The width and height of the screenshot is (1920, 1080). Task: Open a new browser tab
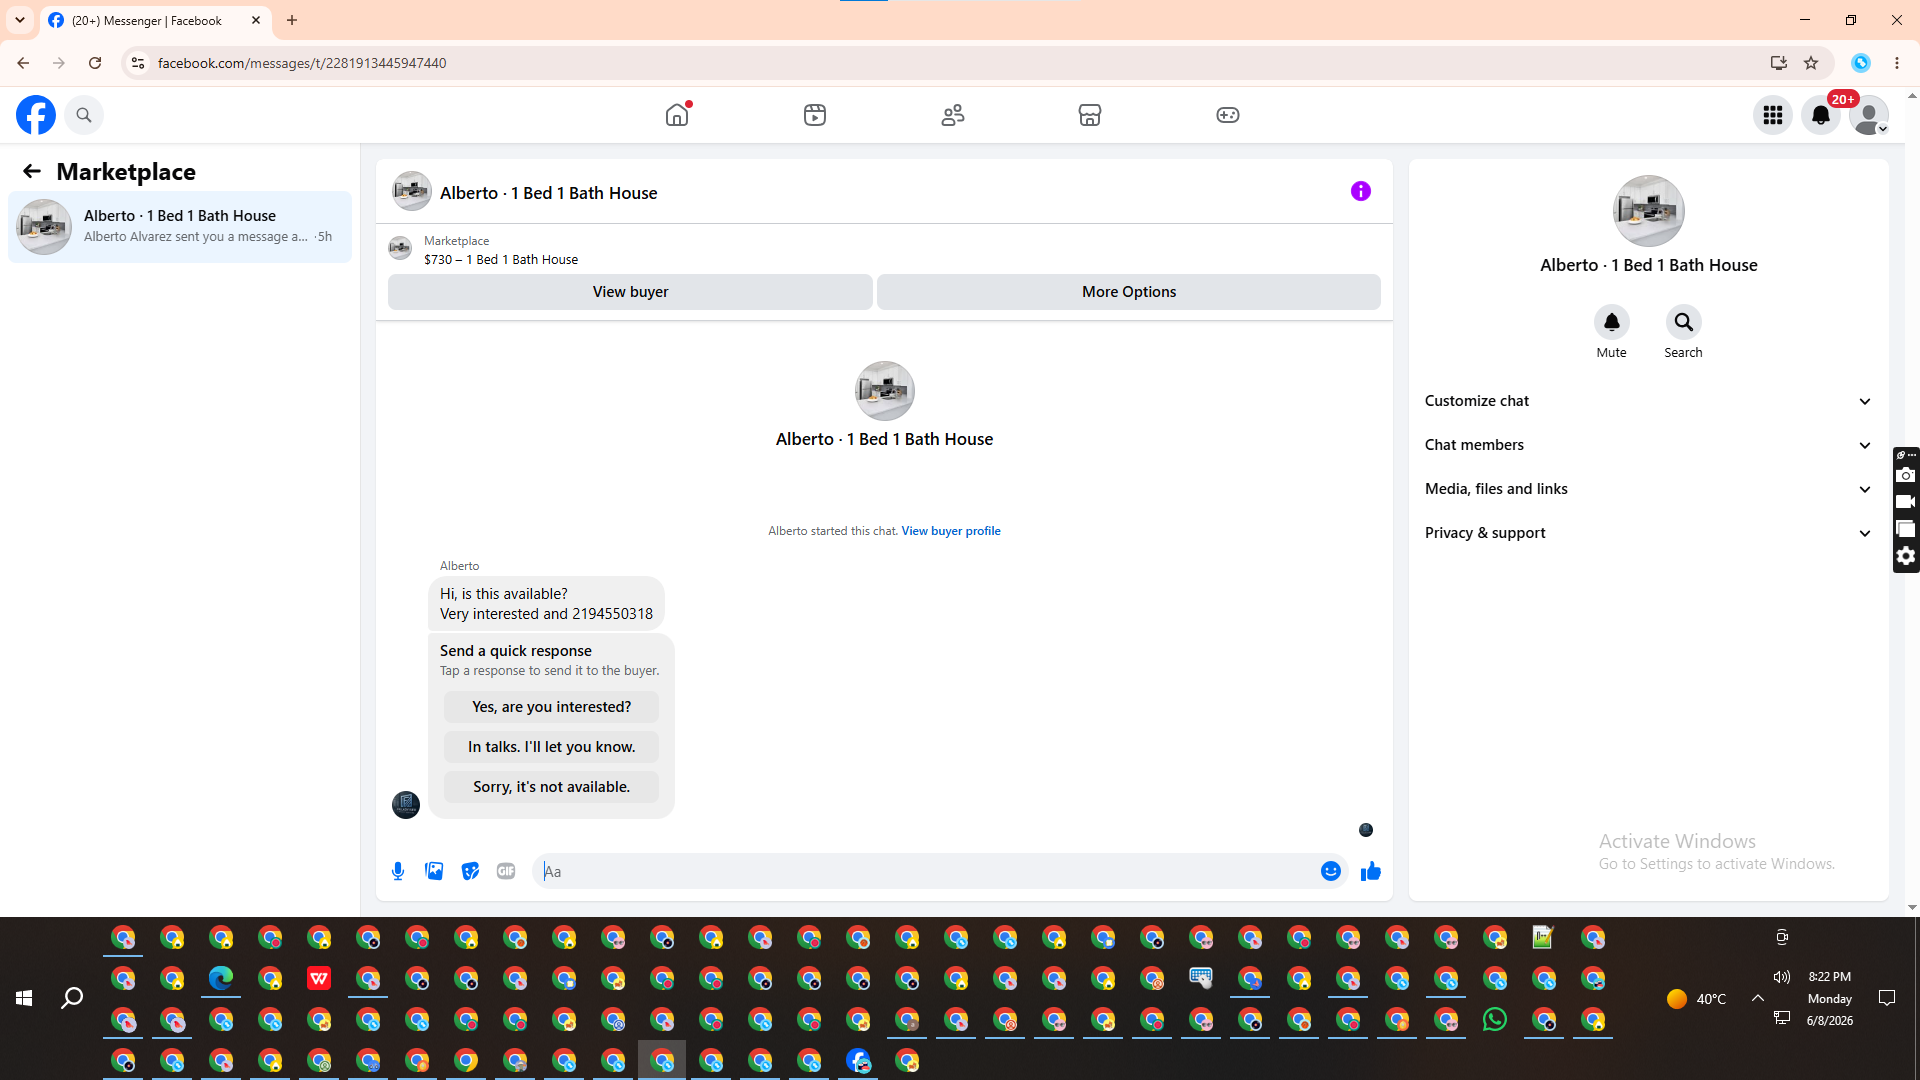click(x=292, y=20)
